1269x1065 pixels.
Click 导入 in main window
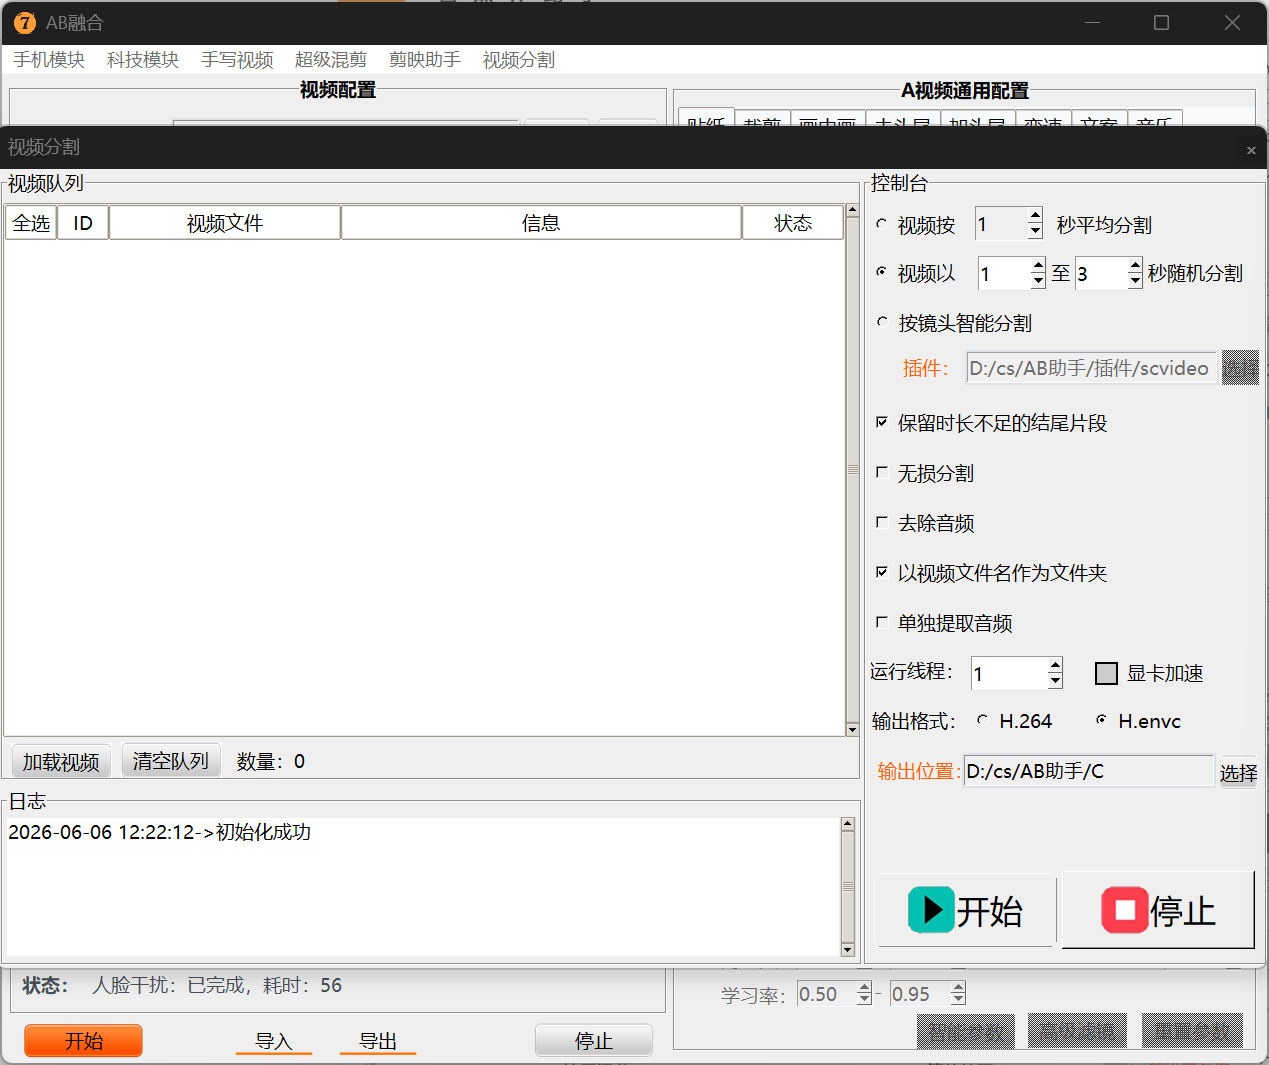coord(274,1041)
